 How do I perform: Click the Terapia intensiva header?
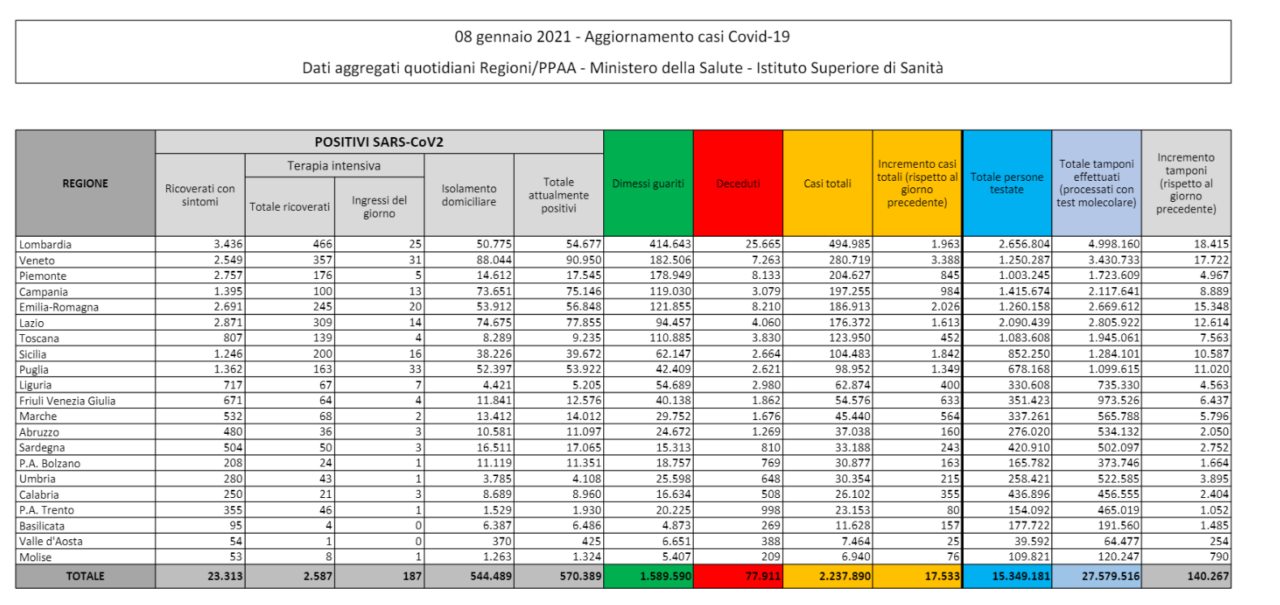[334, 165]
